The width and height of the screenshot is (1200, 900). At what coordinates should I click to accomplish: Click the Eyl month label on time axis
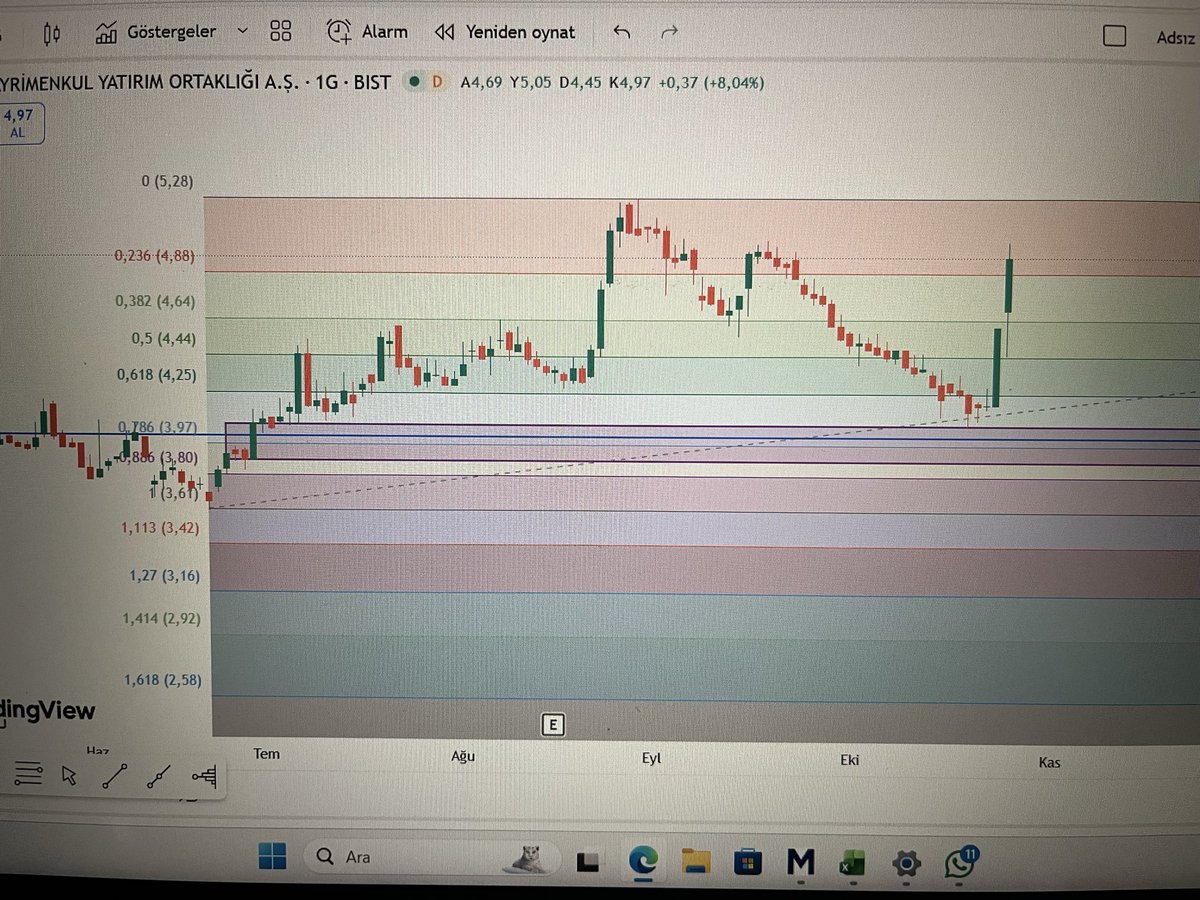tap(652, 758)
